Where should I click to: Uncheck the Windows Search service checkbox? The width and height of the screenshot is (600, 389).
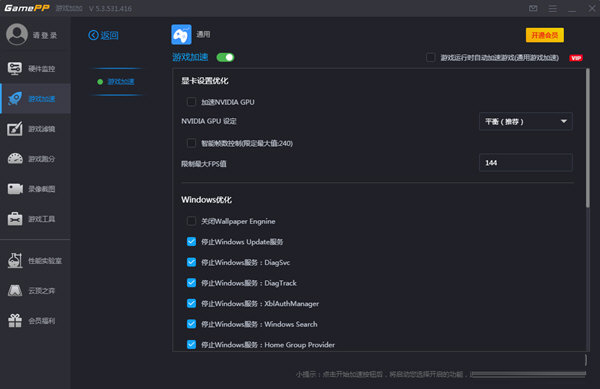pyautogui.click(x=191, y=324)
